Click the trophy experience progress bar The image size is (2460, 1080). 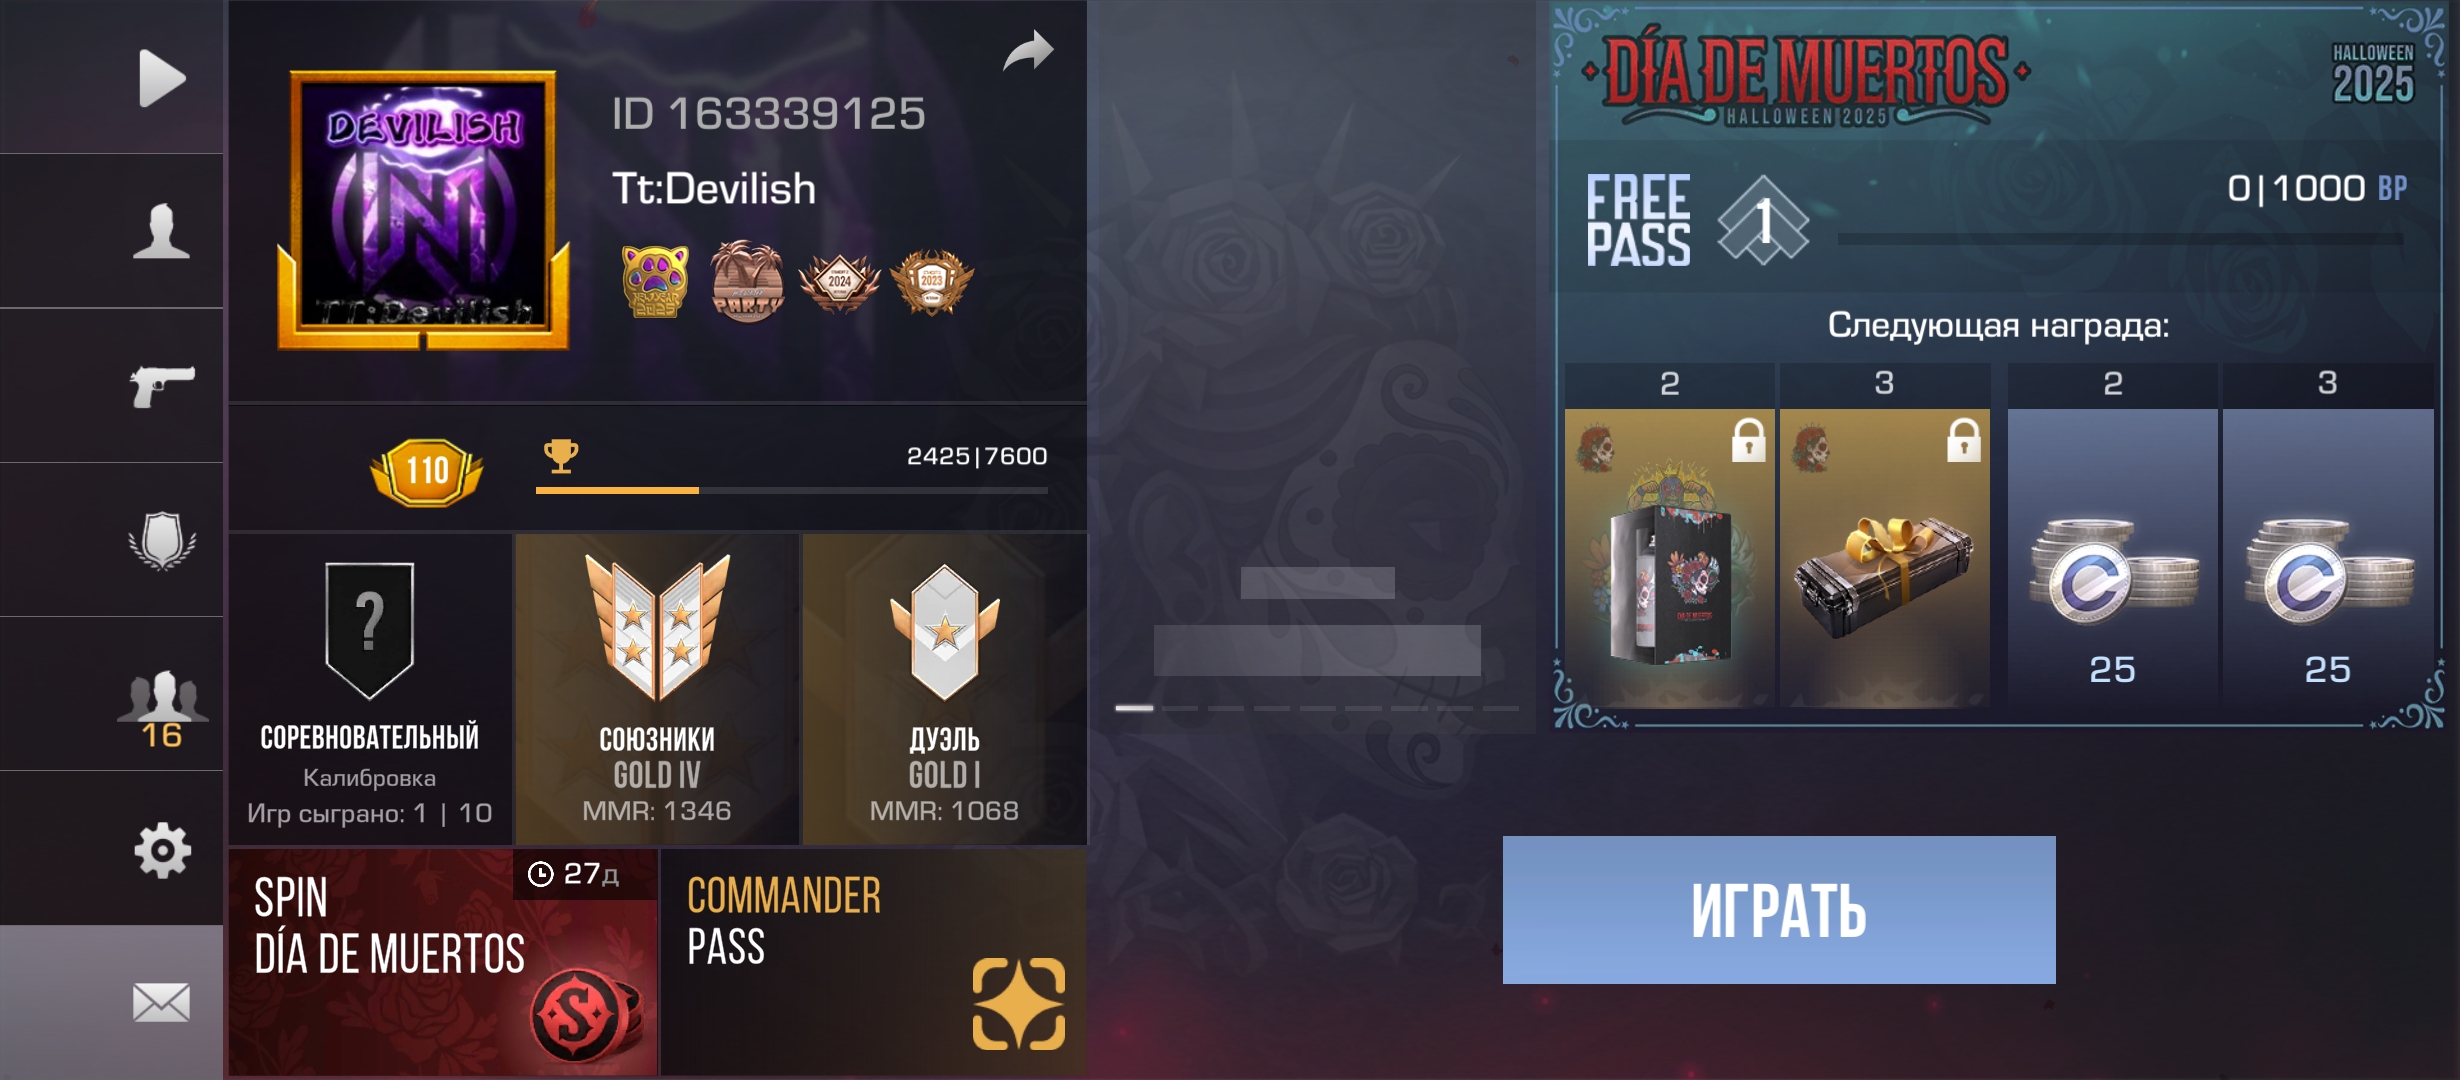coord(792,490)
